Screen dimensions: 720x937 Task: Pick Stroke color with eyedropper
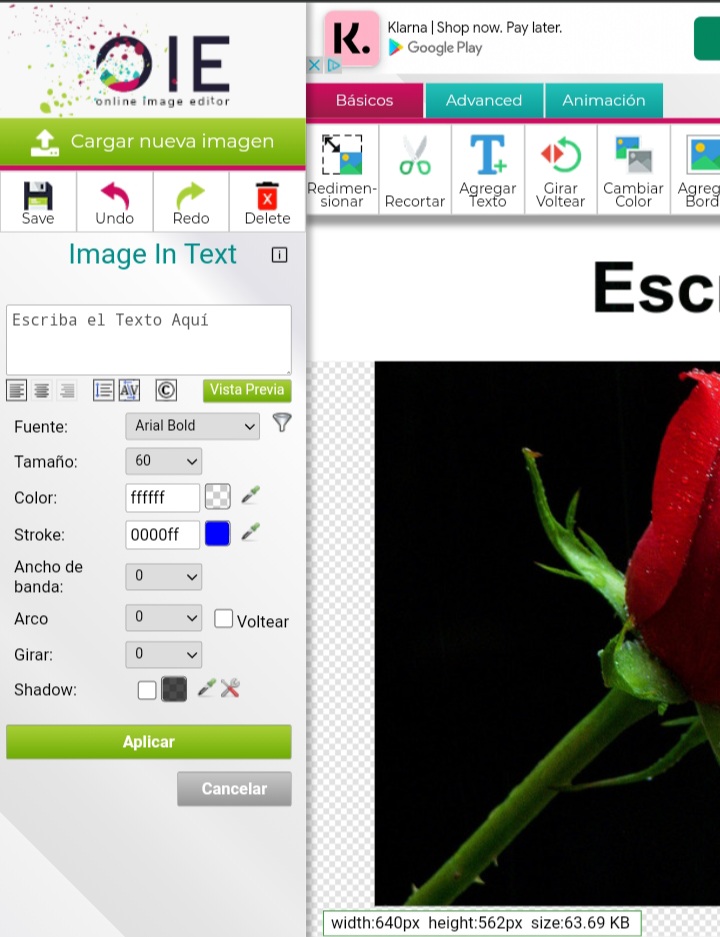click(250, 533)
